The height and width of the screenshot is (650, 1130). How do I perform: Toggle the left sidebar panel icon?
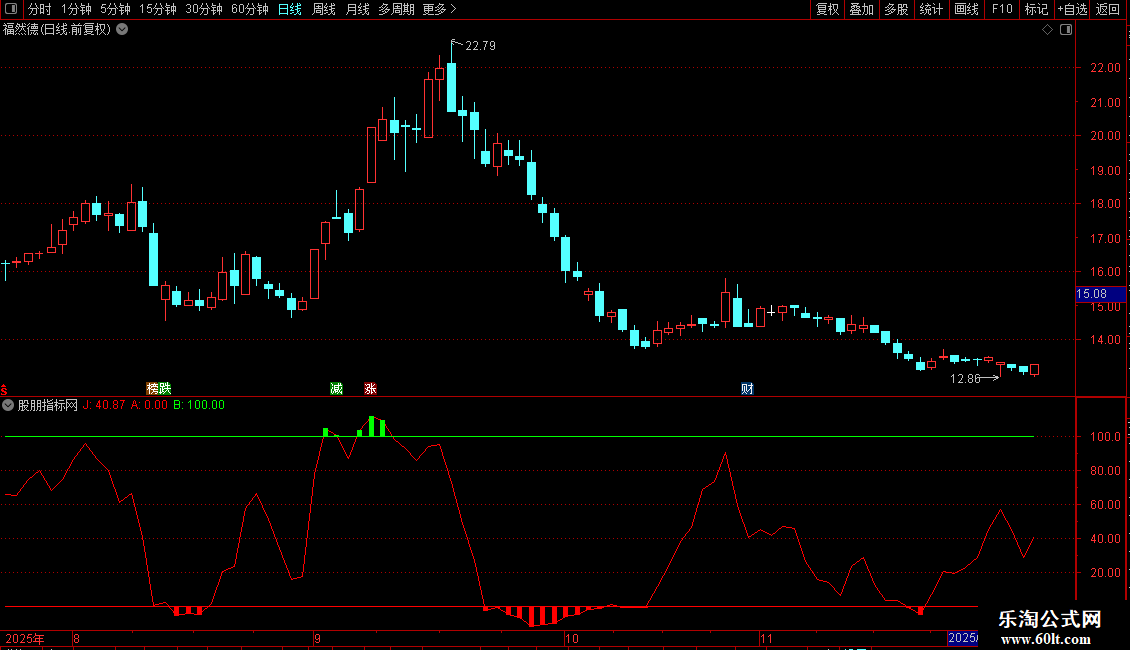coord(11,9)
